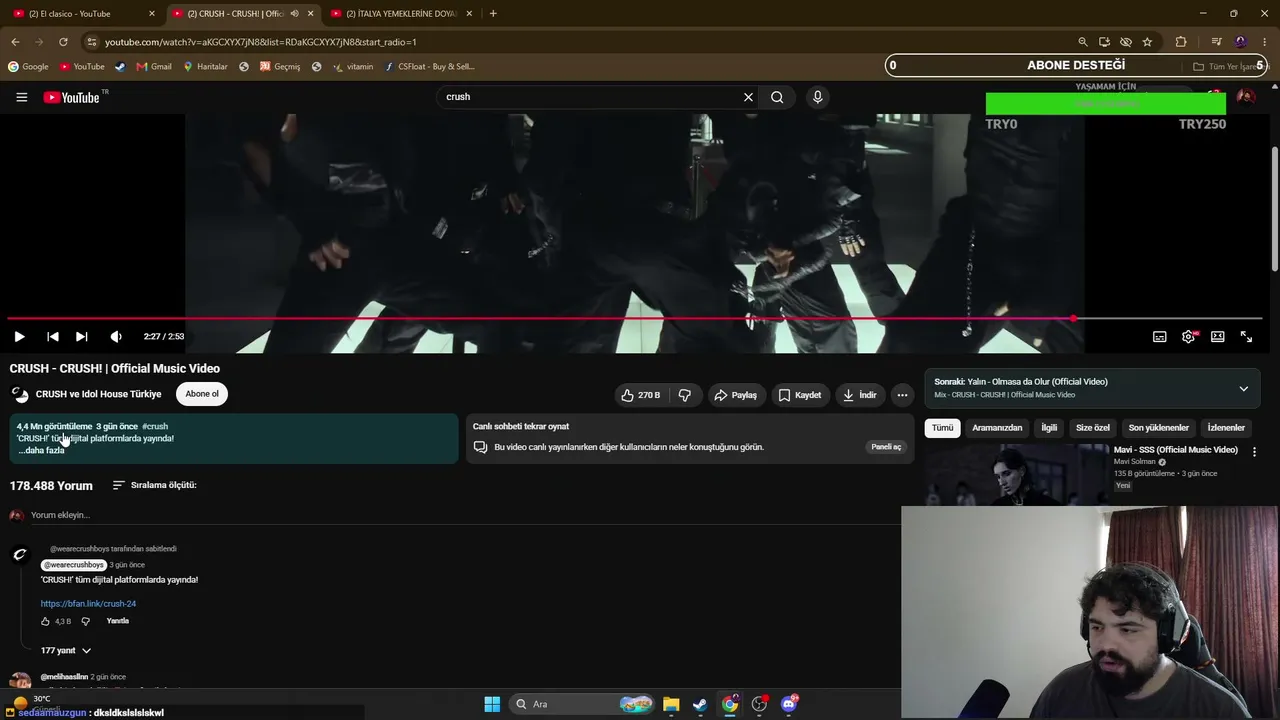Expand the 177 yanıt replies
This screenshot has width=1280, height=720.
pos(66,651)
